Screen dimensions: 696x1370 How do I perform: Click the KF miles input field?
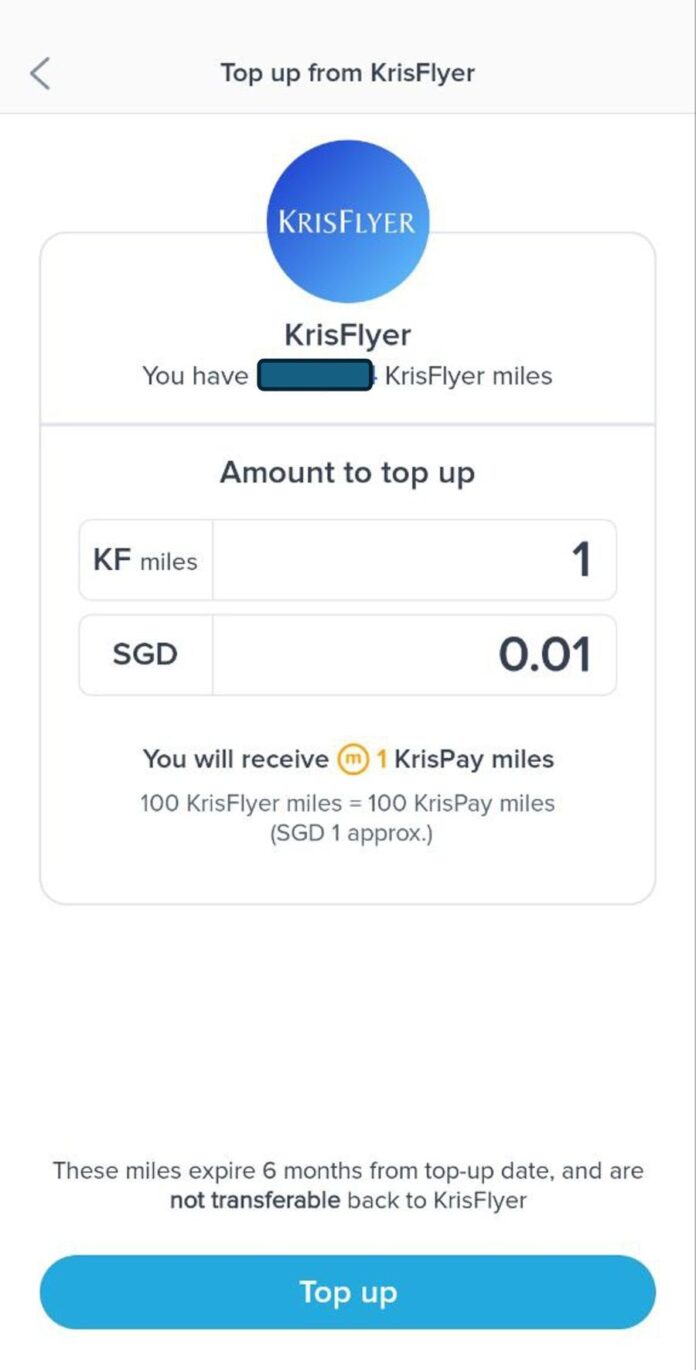(x=413, y=560)
